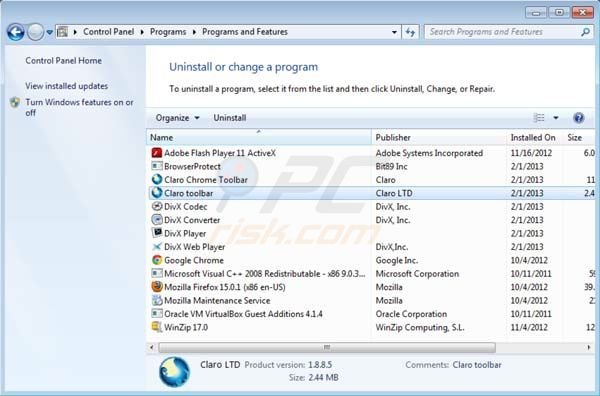Image resolution: width=600 pixels, height=396 pixels.
Task: Select the DivX Player name
Action: pos(185,233)
